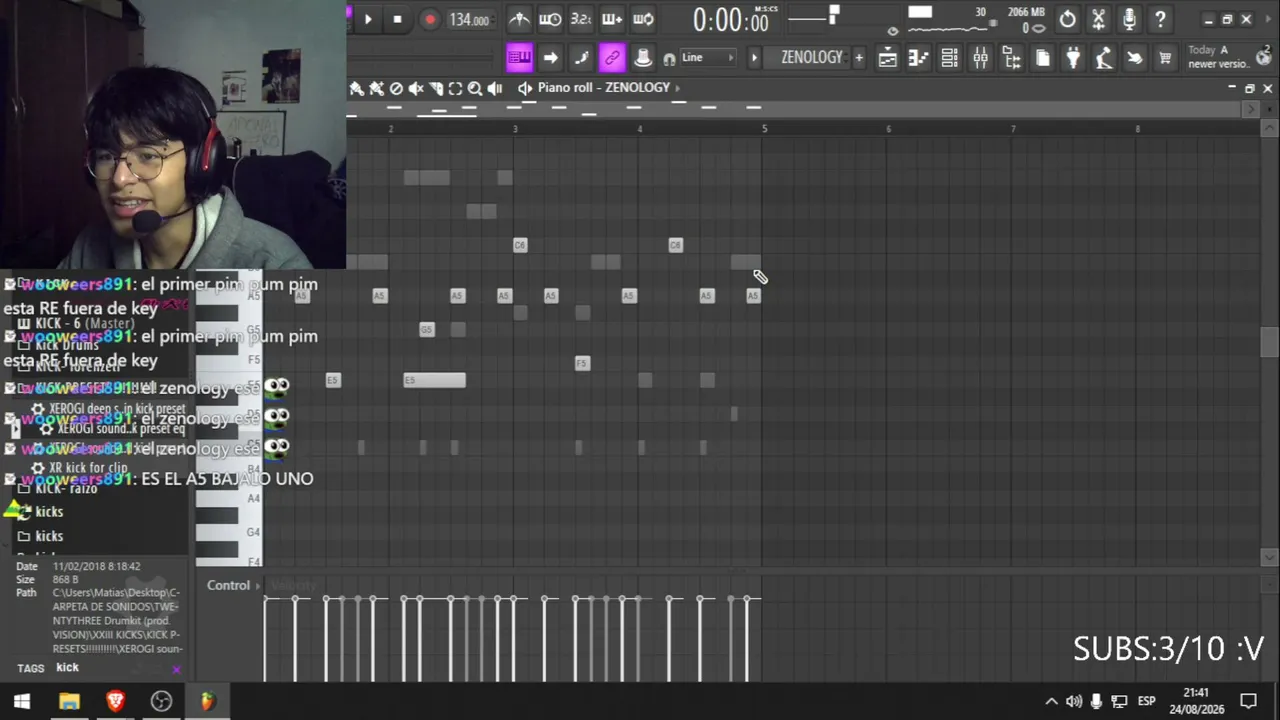Open the Mixer icon
This screenshot has width=1280, height=720.
(980, 58)
